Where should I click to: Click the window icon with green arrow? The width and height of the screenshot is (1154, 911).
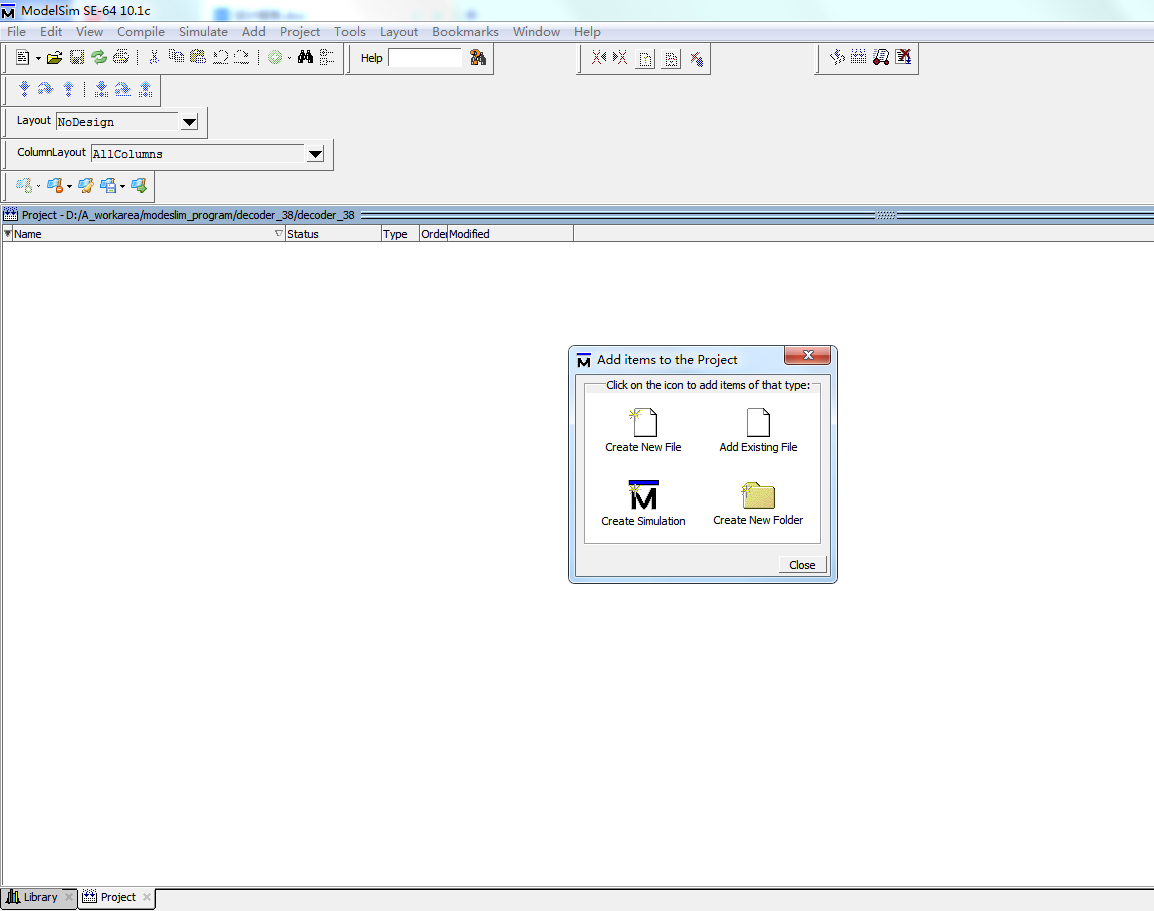(x=139, y=185)
